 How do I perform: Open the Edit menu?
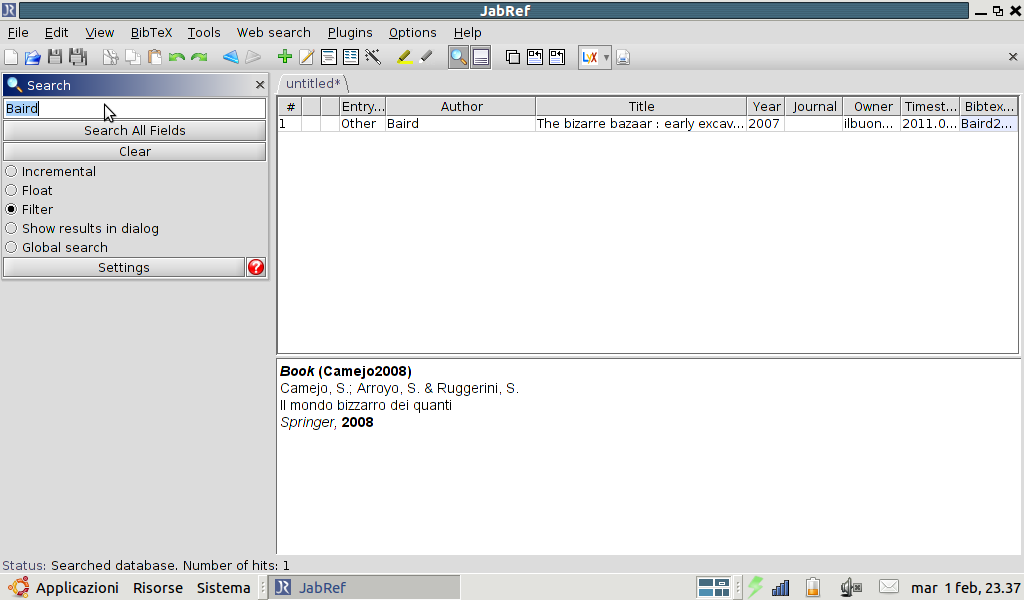click(x=56, y=33)
